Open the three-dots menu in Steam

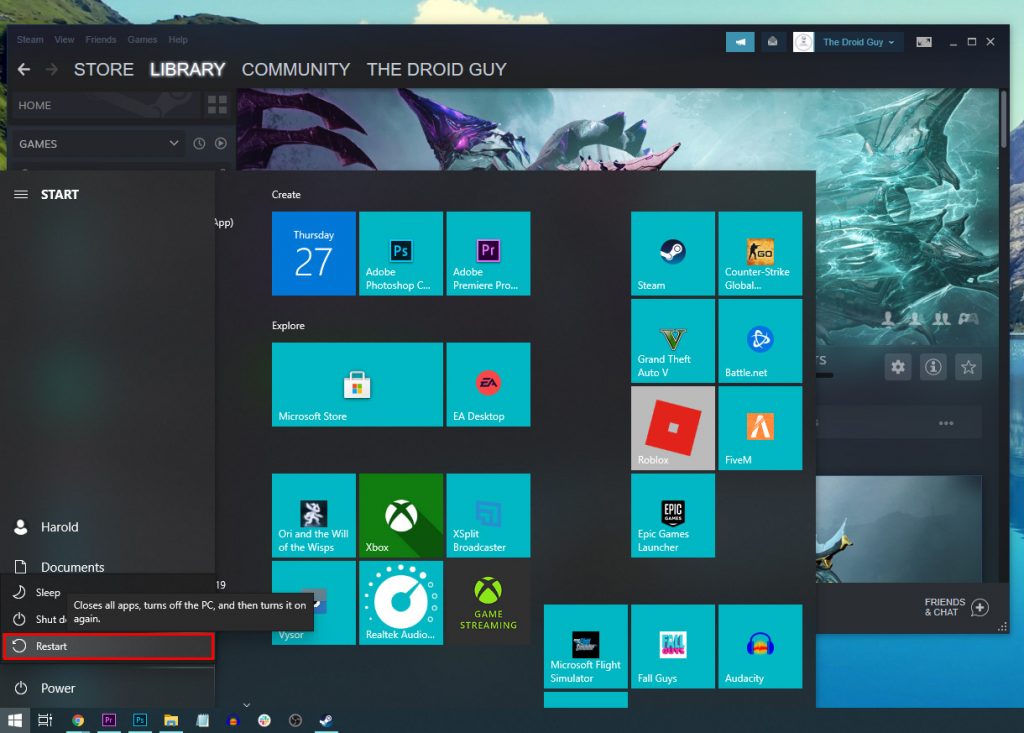pyautogui.click(x=946, y=423)
